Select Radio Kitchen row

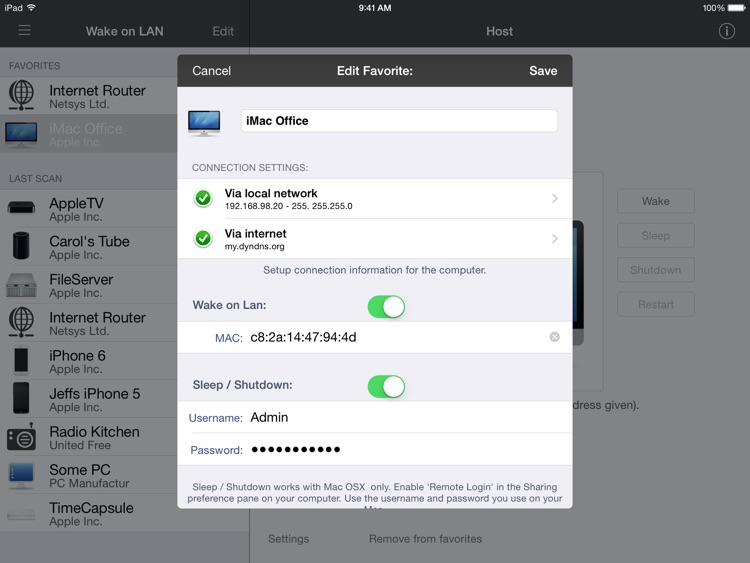tap(88, 437)
